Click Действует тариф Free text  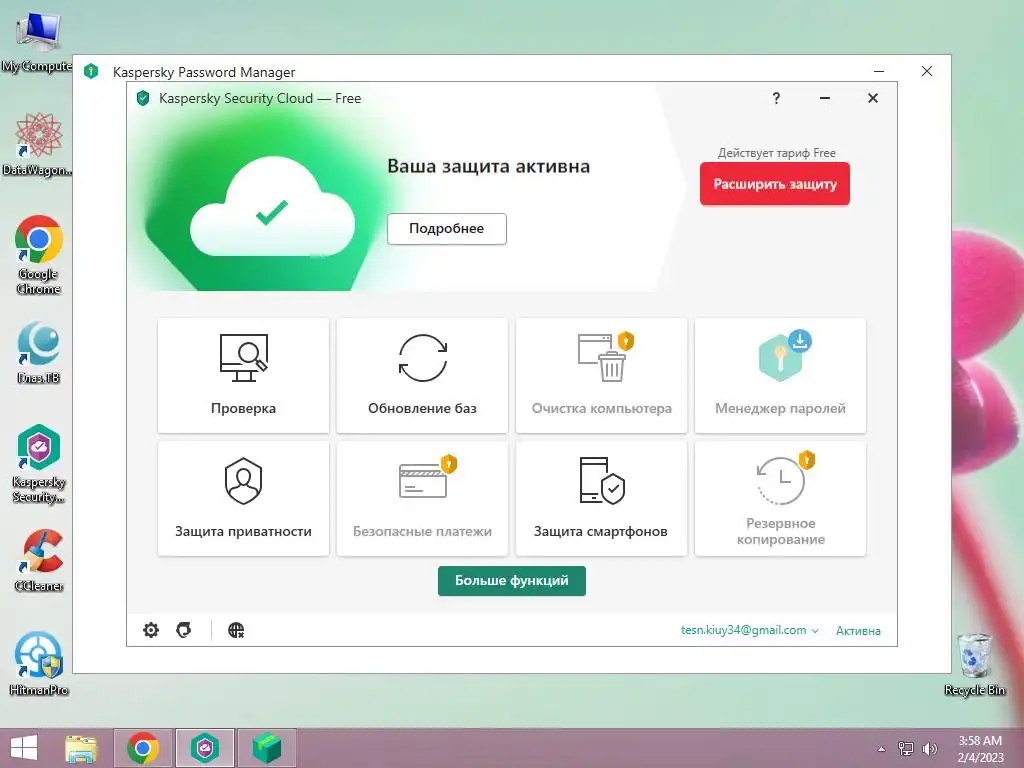coord(776,153)
